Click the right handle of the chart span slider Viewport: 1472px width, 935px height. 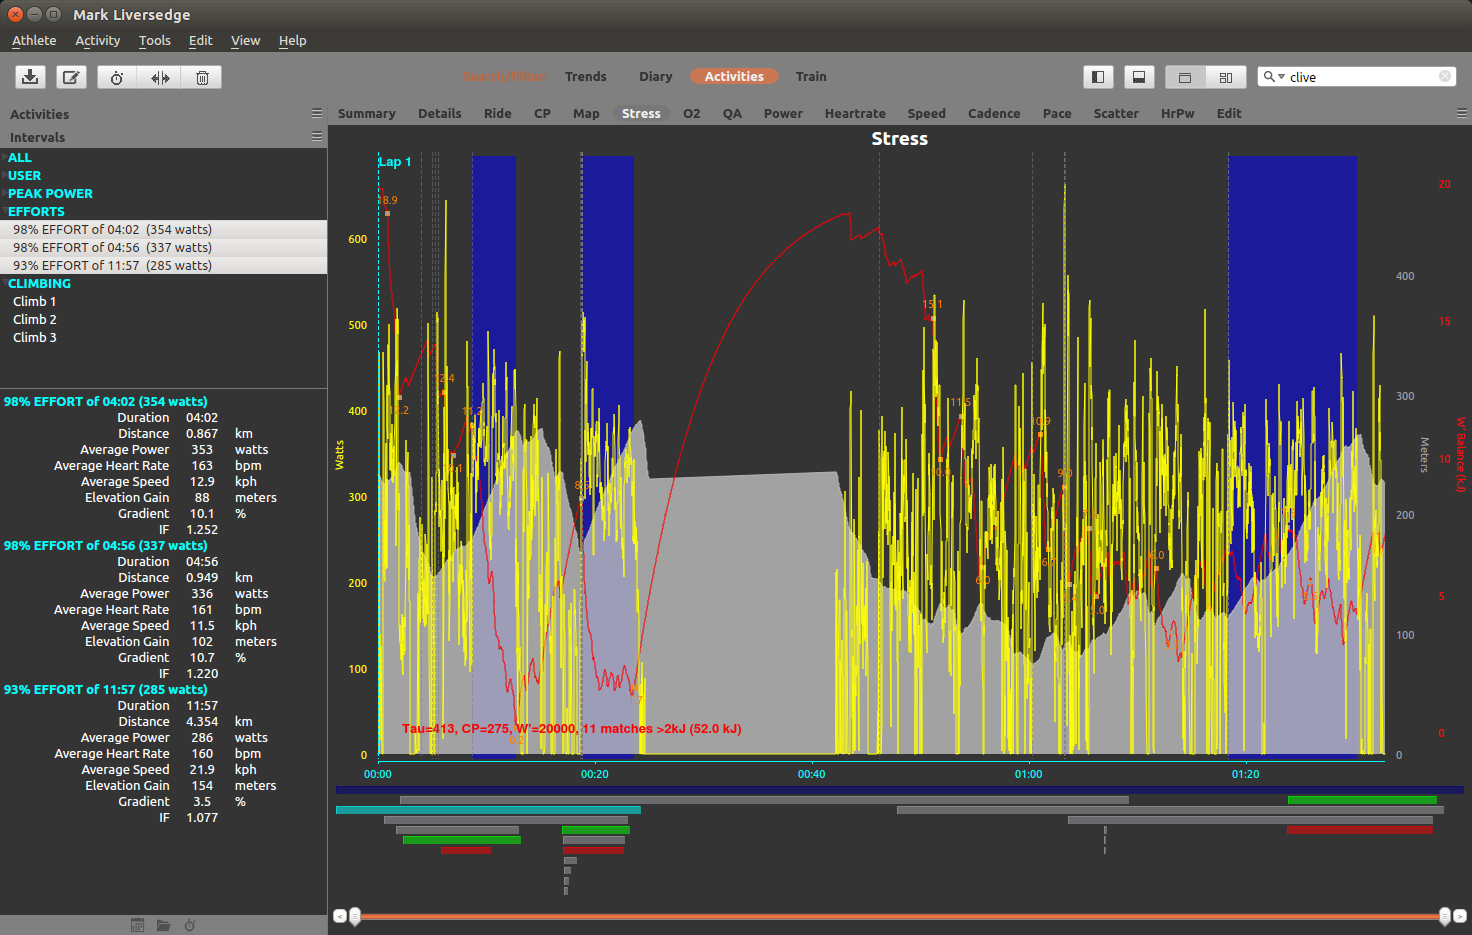pos(1445,916)
